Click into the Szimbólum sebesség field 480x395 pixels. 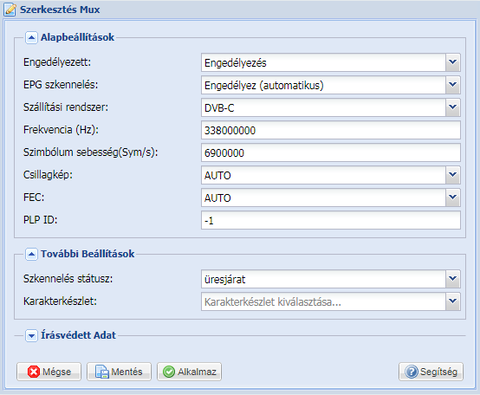(331, 153)
